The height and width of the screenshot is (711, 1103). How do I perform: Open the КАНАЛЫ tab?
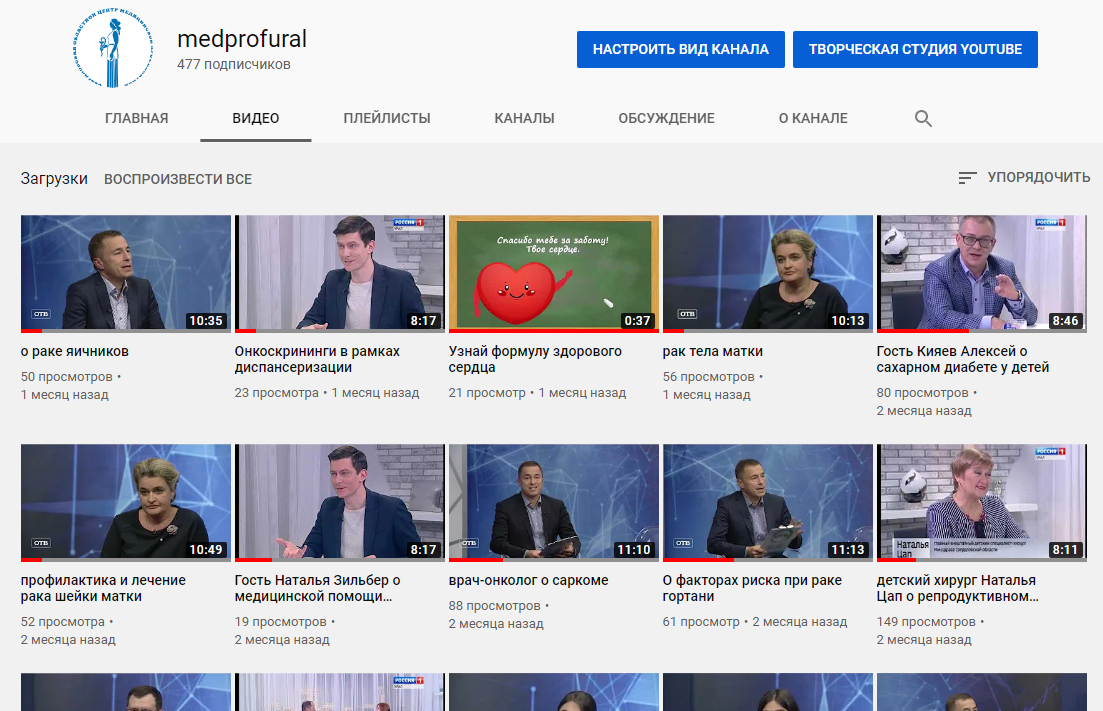tap(524, 118)
